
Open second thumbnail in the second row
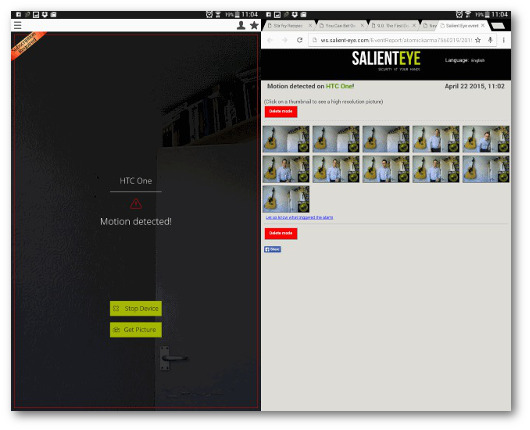point(336,169)
